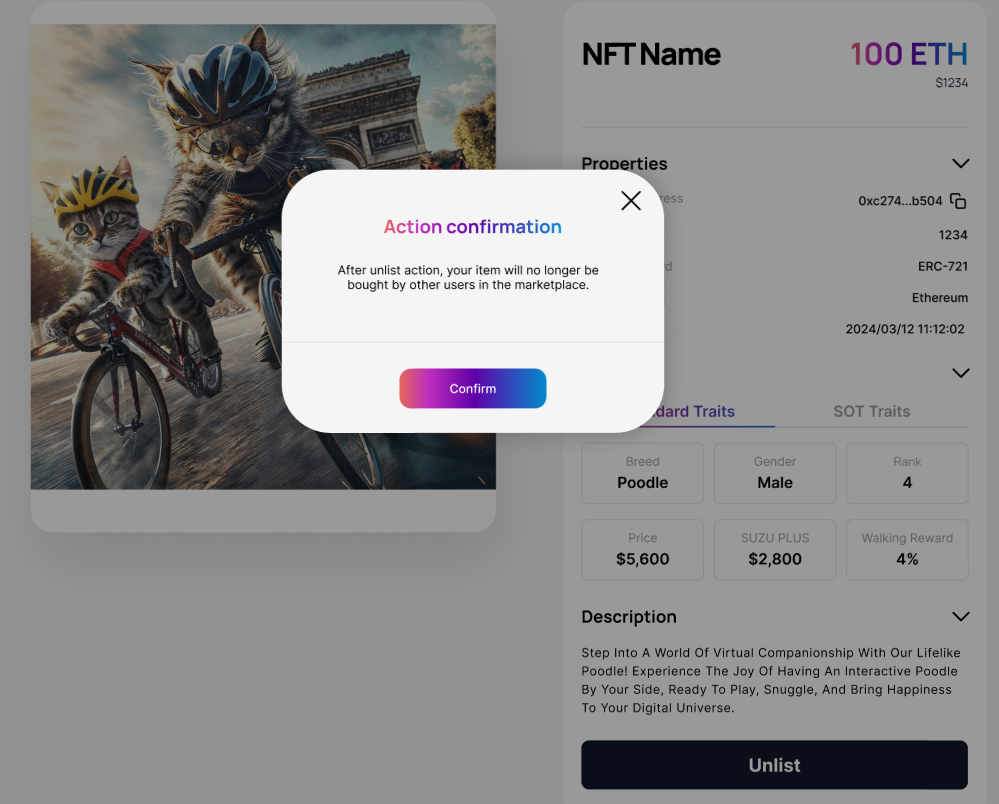Close the Action confirmation dialog
This screenshot has width=999, height=804.
[x=631, y=201]
